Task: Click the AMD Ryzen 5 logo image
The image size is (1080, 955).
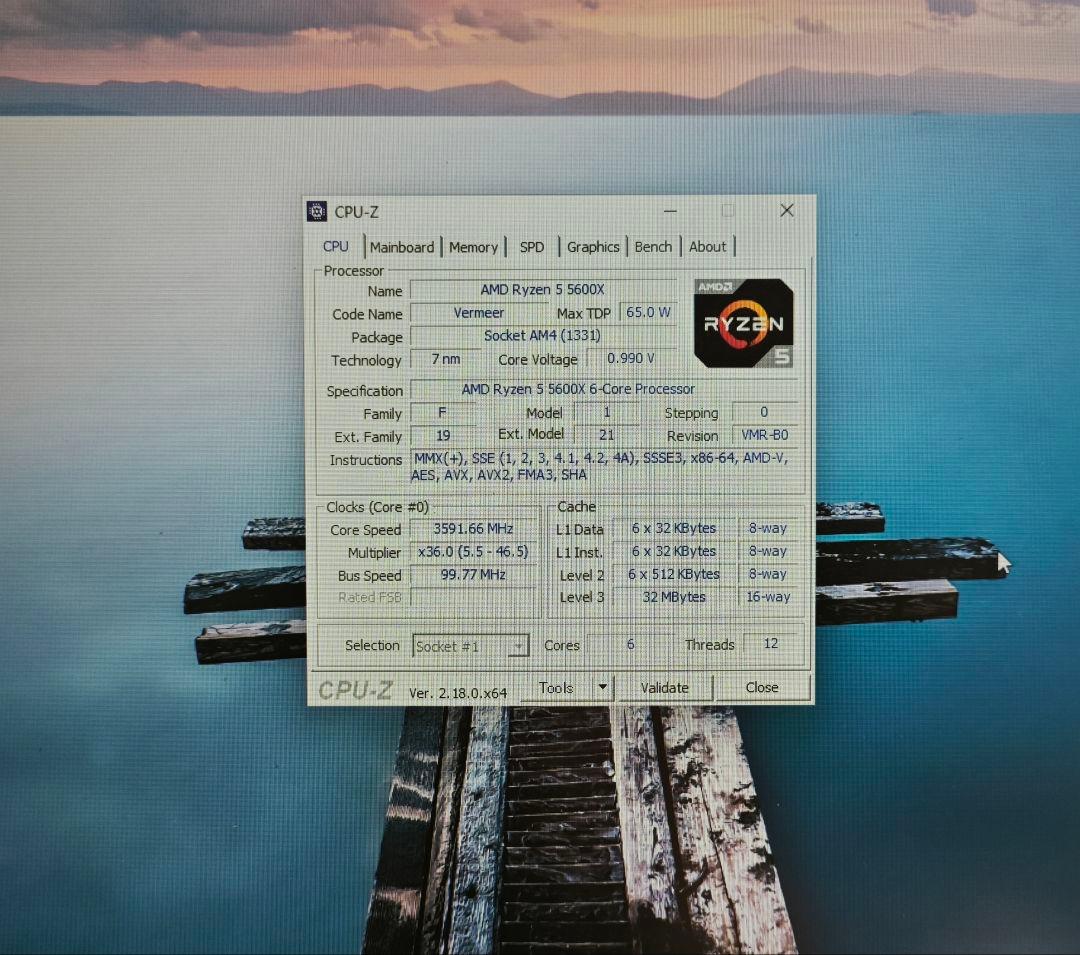Action: [743, 323]
